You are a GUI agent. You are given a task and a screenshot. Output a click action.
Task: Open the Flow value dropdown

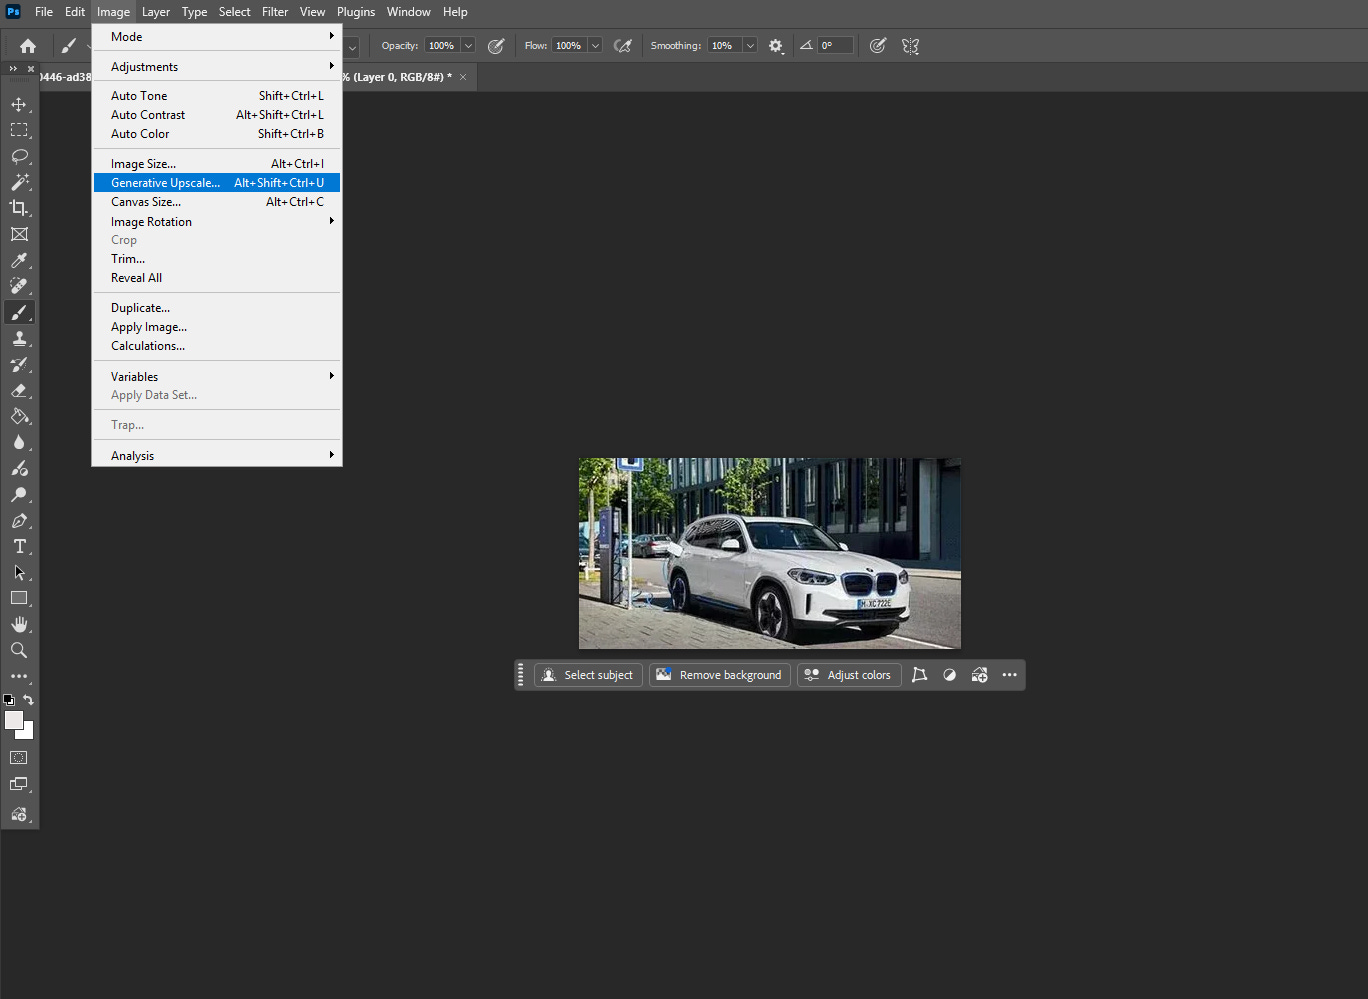595,46
